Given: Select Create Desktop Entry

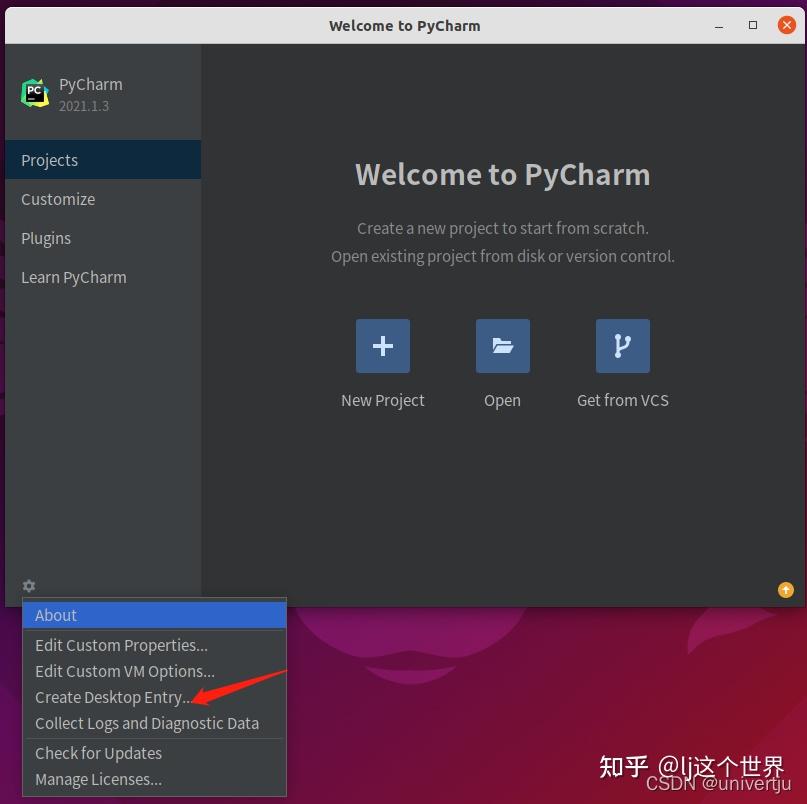Looking at the screenshot, I should pos(113,697).
